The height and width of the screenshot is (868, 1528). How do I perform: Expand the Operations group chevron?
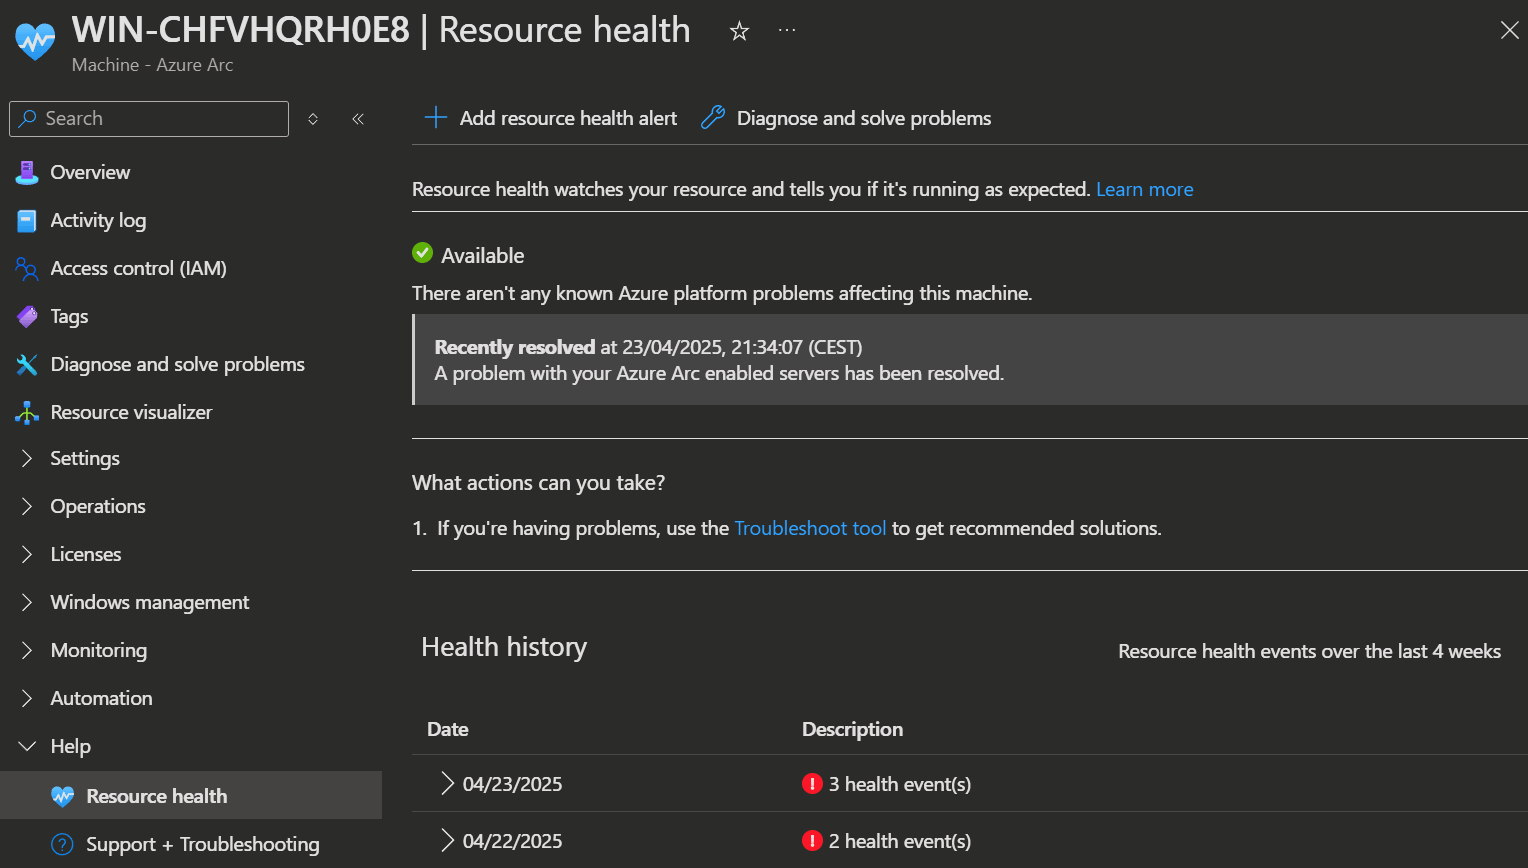(27, 506)
